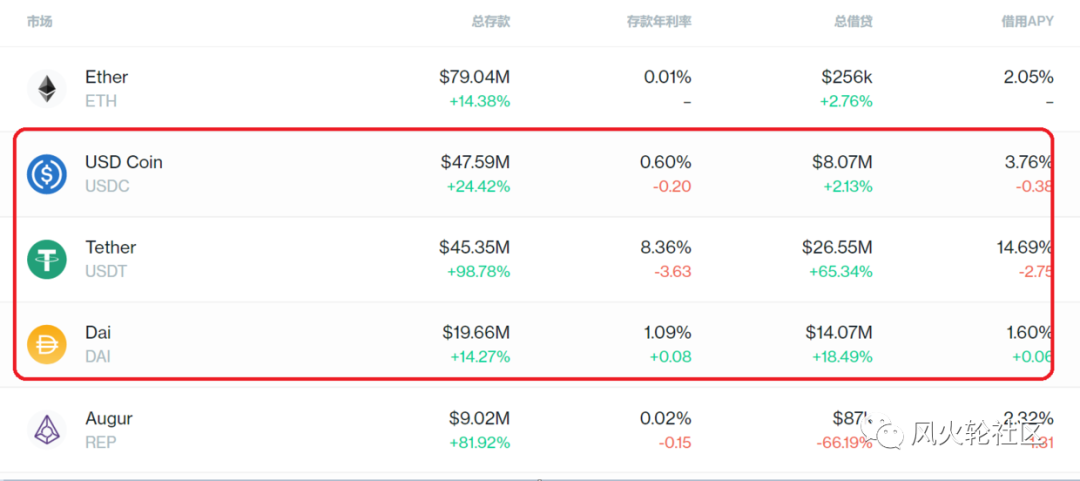Select Ether total supply $79.04M
Image resolution: width=1080 pixels, height=481 pixels.
pyautogui.click(x=475, y=76)
